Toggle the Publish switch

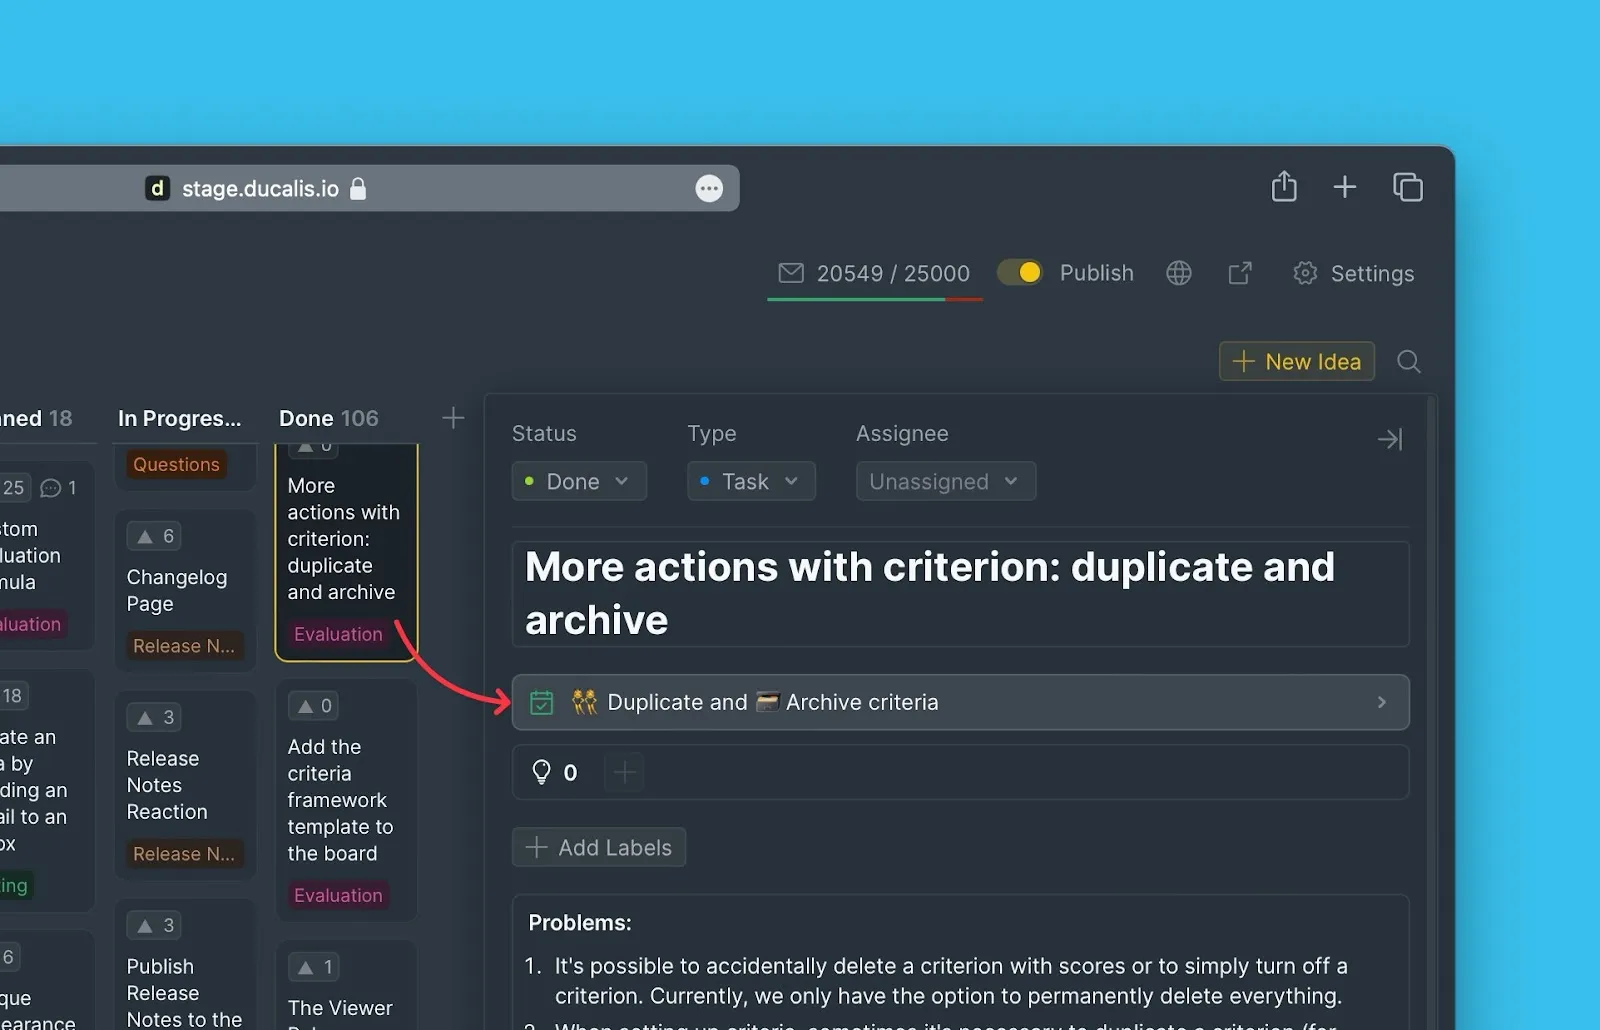click(1020, 273)
